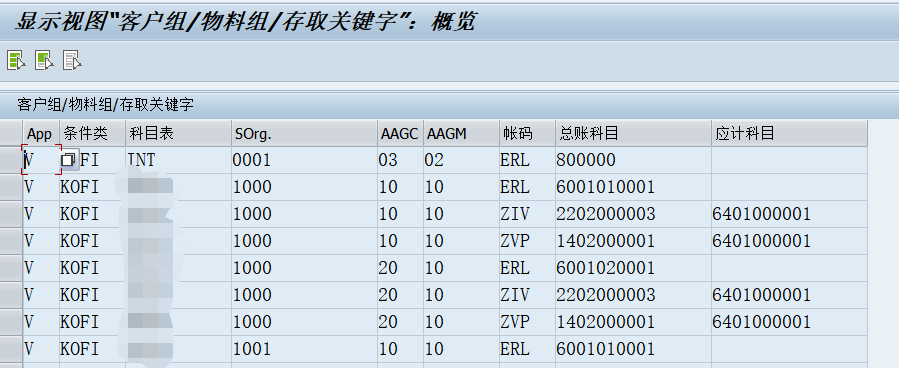Click the SOrg. cell with 0001
Screen dimensions: 899x368
304,160
